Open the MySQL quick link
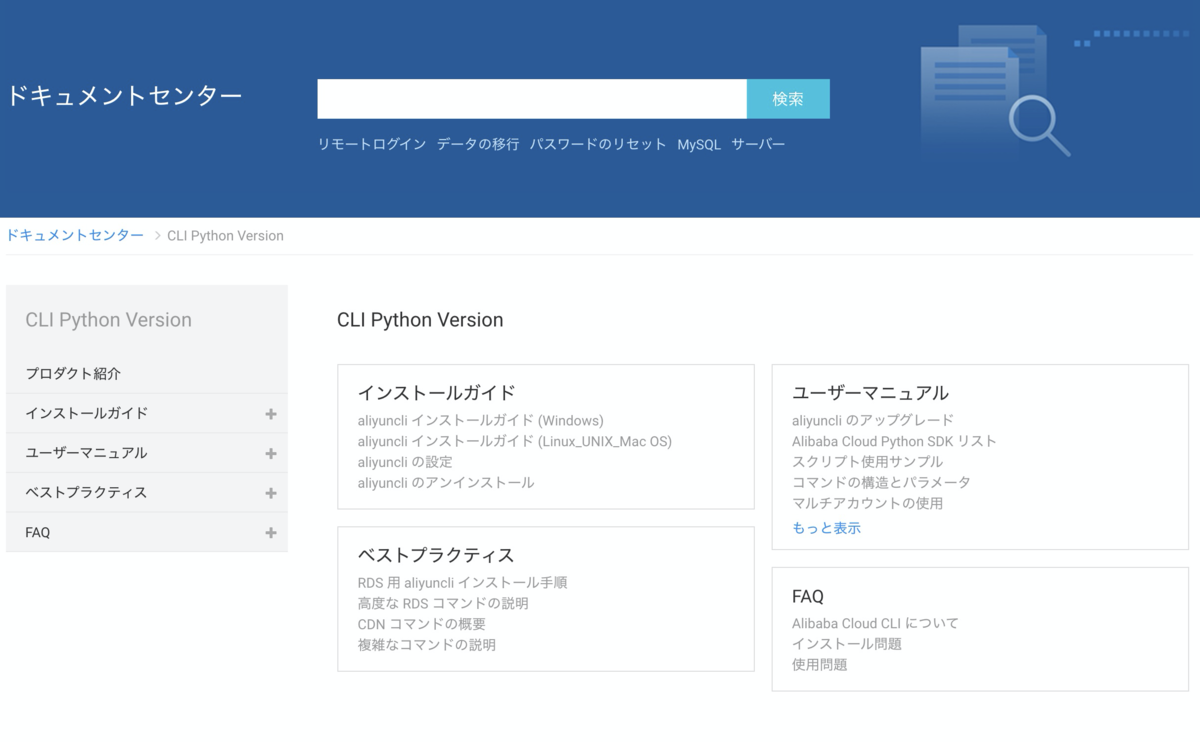Viewport: 1200px width, 742px height. [x=699, y=143]
